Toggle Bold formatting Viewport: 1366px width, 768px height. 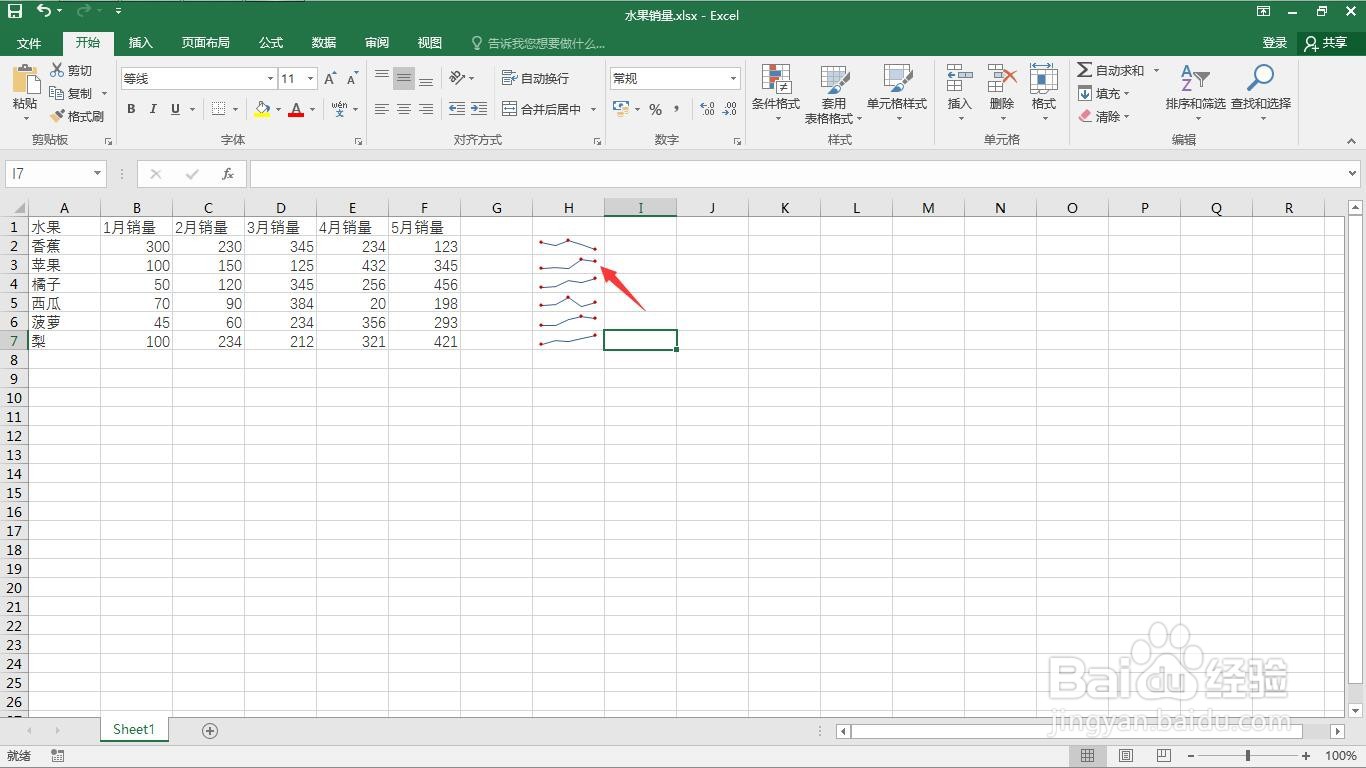click(x=131, y=109)
